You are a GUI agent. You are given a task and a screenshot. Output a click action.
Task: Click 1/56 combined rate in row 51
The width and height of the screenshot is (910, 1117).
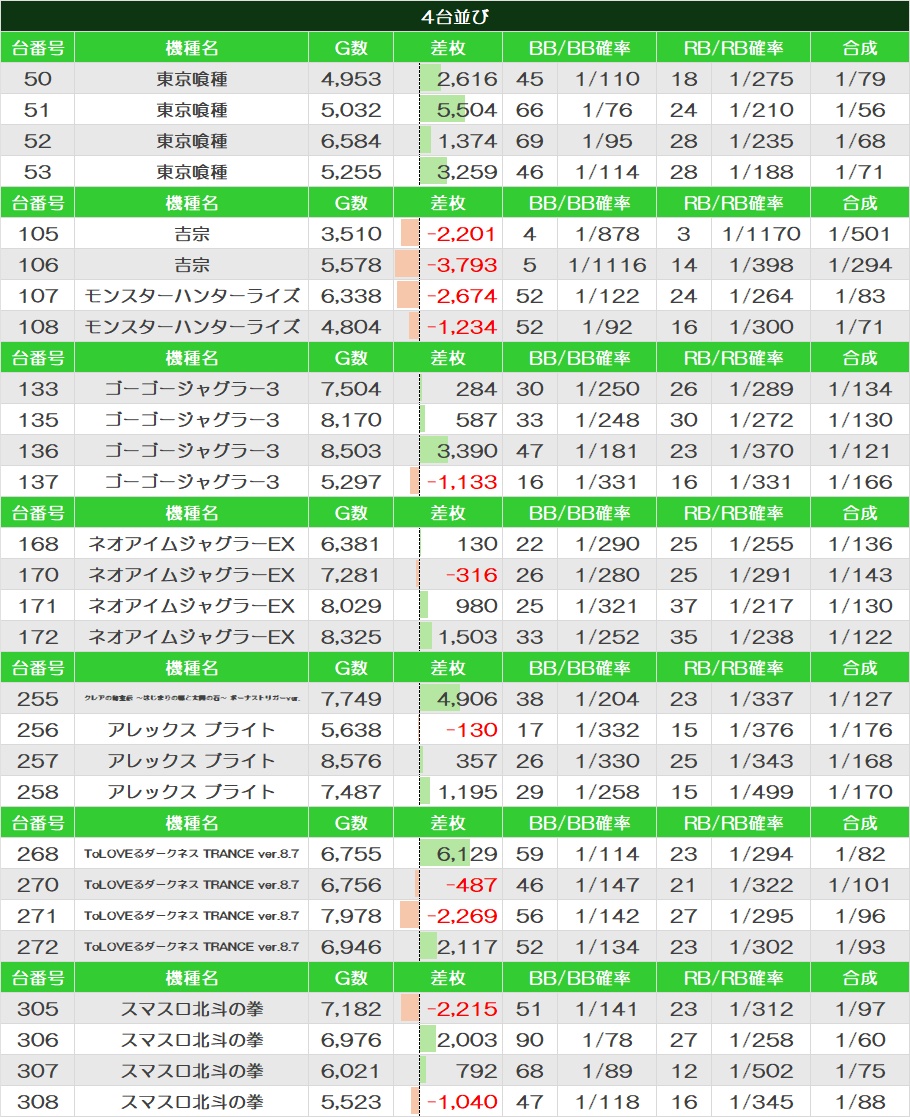coord(860,110)
